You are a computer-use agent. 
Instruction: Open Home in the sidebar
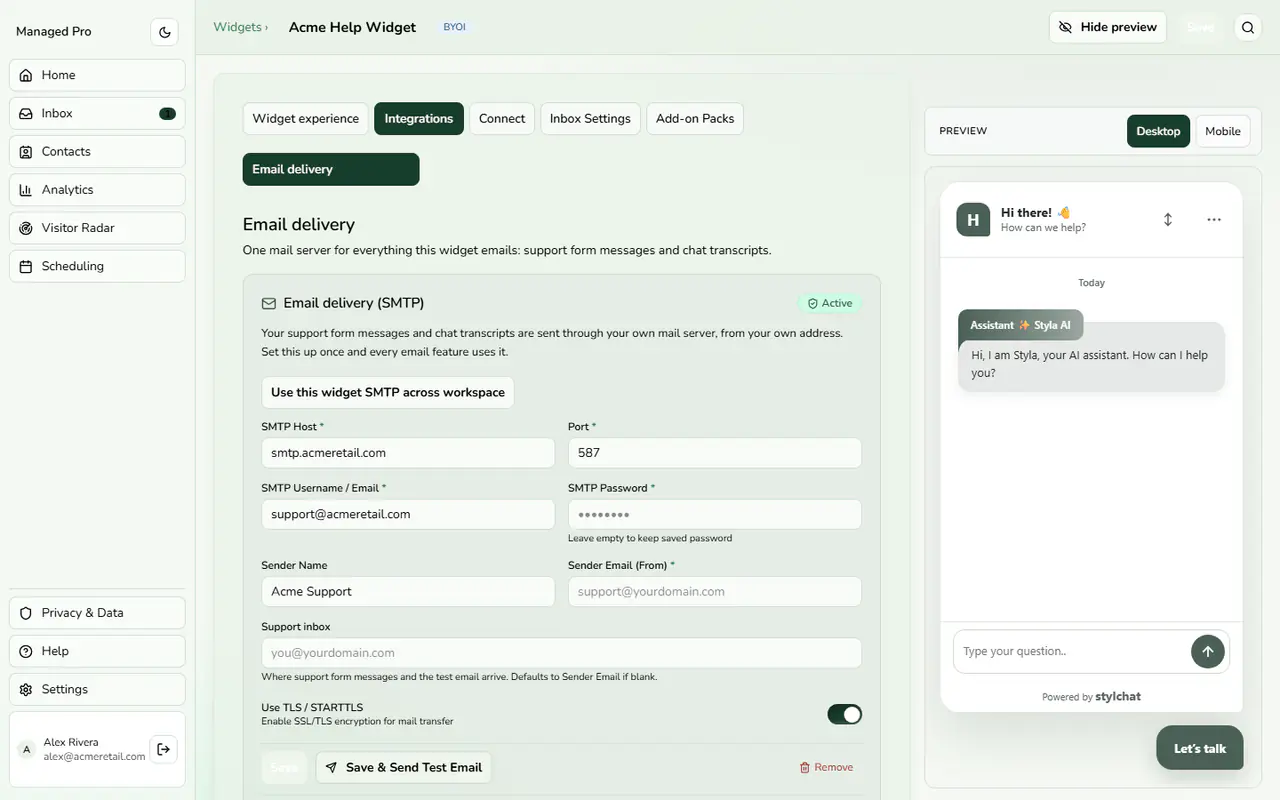click(97, 75)
